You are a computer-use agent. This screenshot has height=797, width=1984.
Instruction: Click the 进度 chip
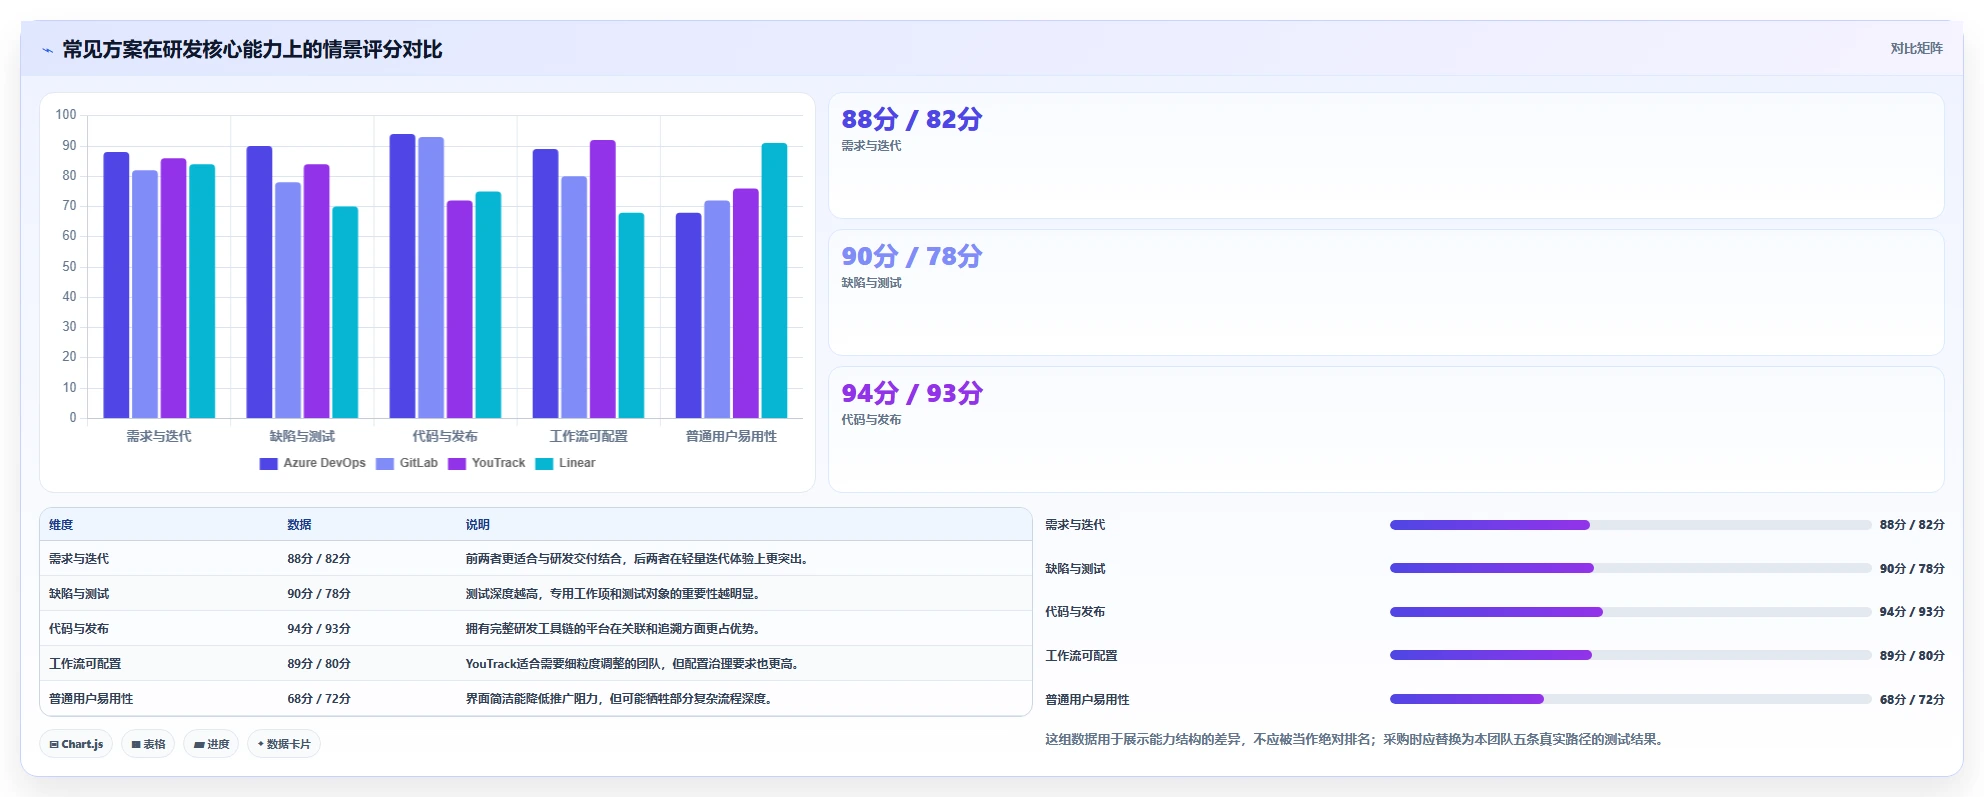tap(211, 744)
